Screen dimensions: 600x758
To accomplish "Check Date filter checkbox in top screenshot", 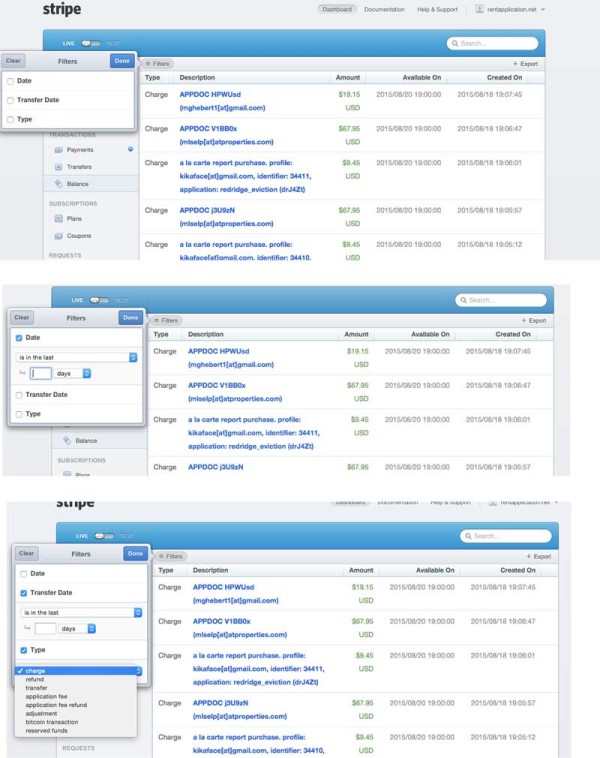I will pyautogui.click(x=10, y=81).
